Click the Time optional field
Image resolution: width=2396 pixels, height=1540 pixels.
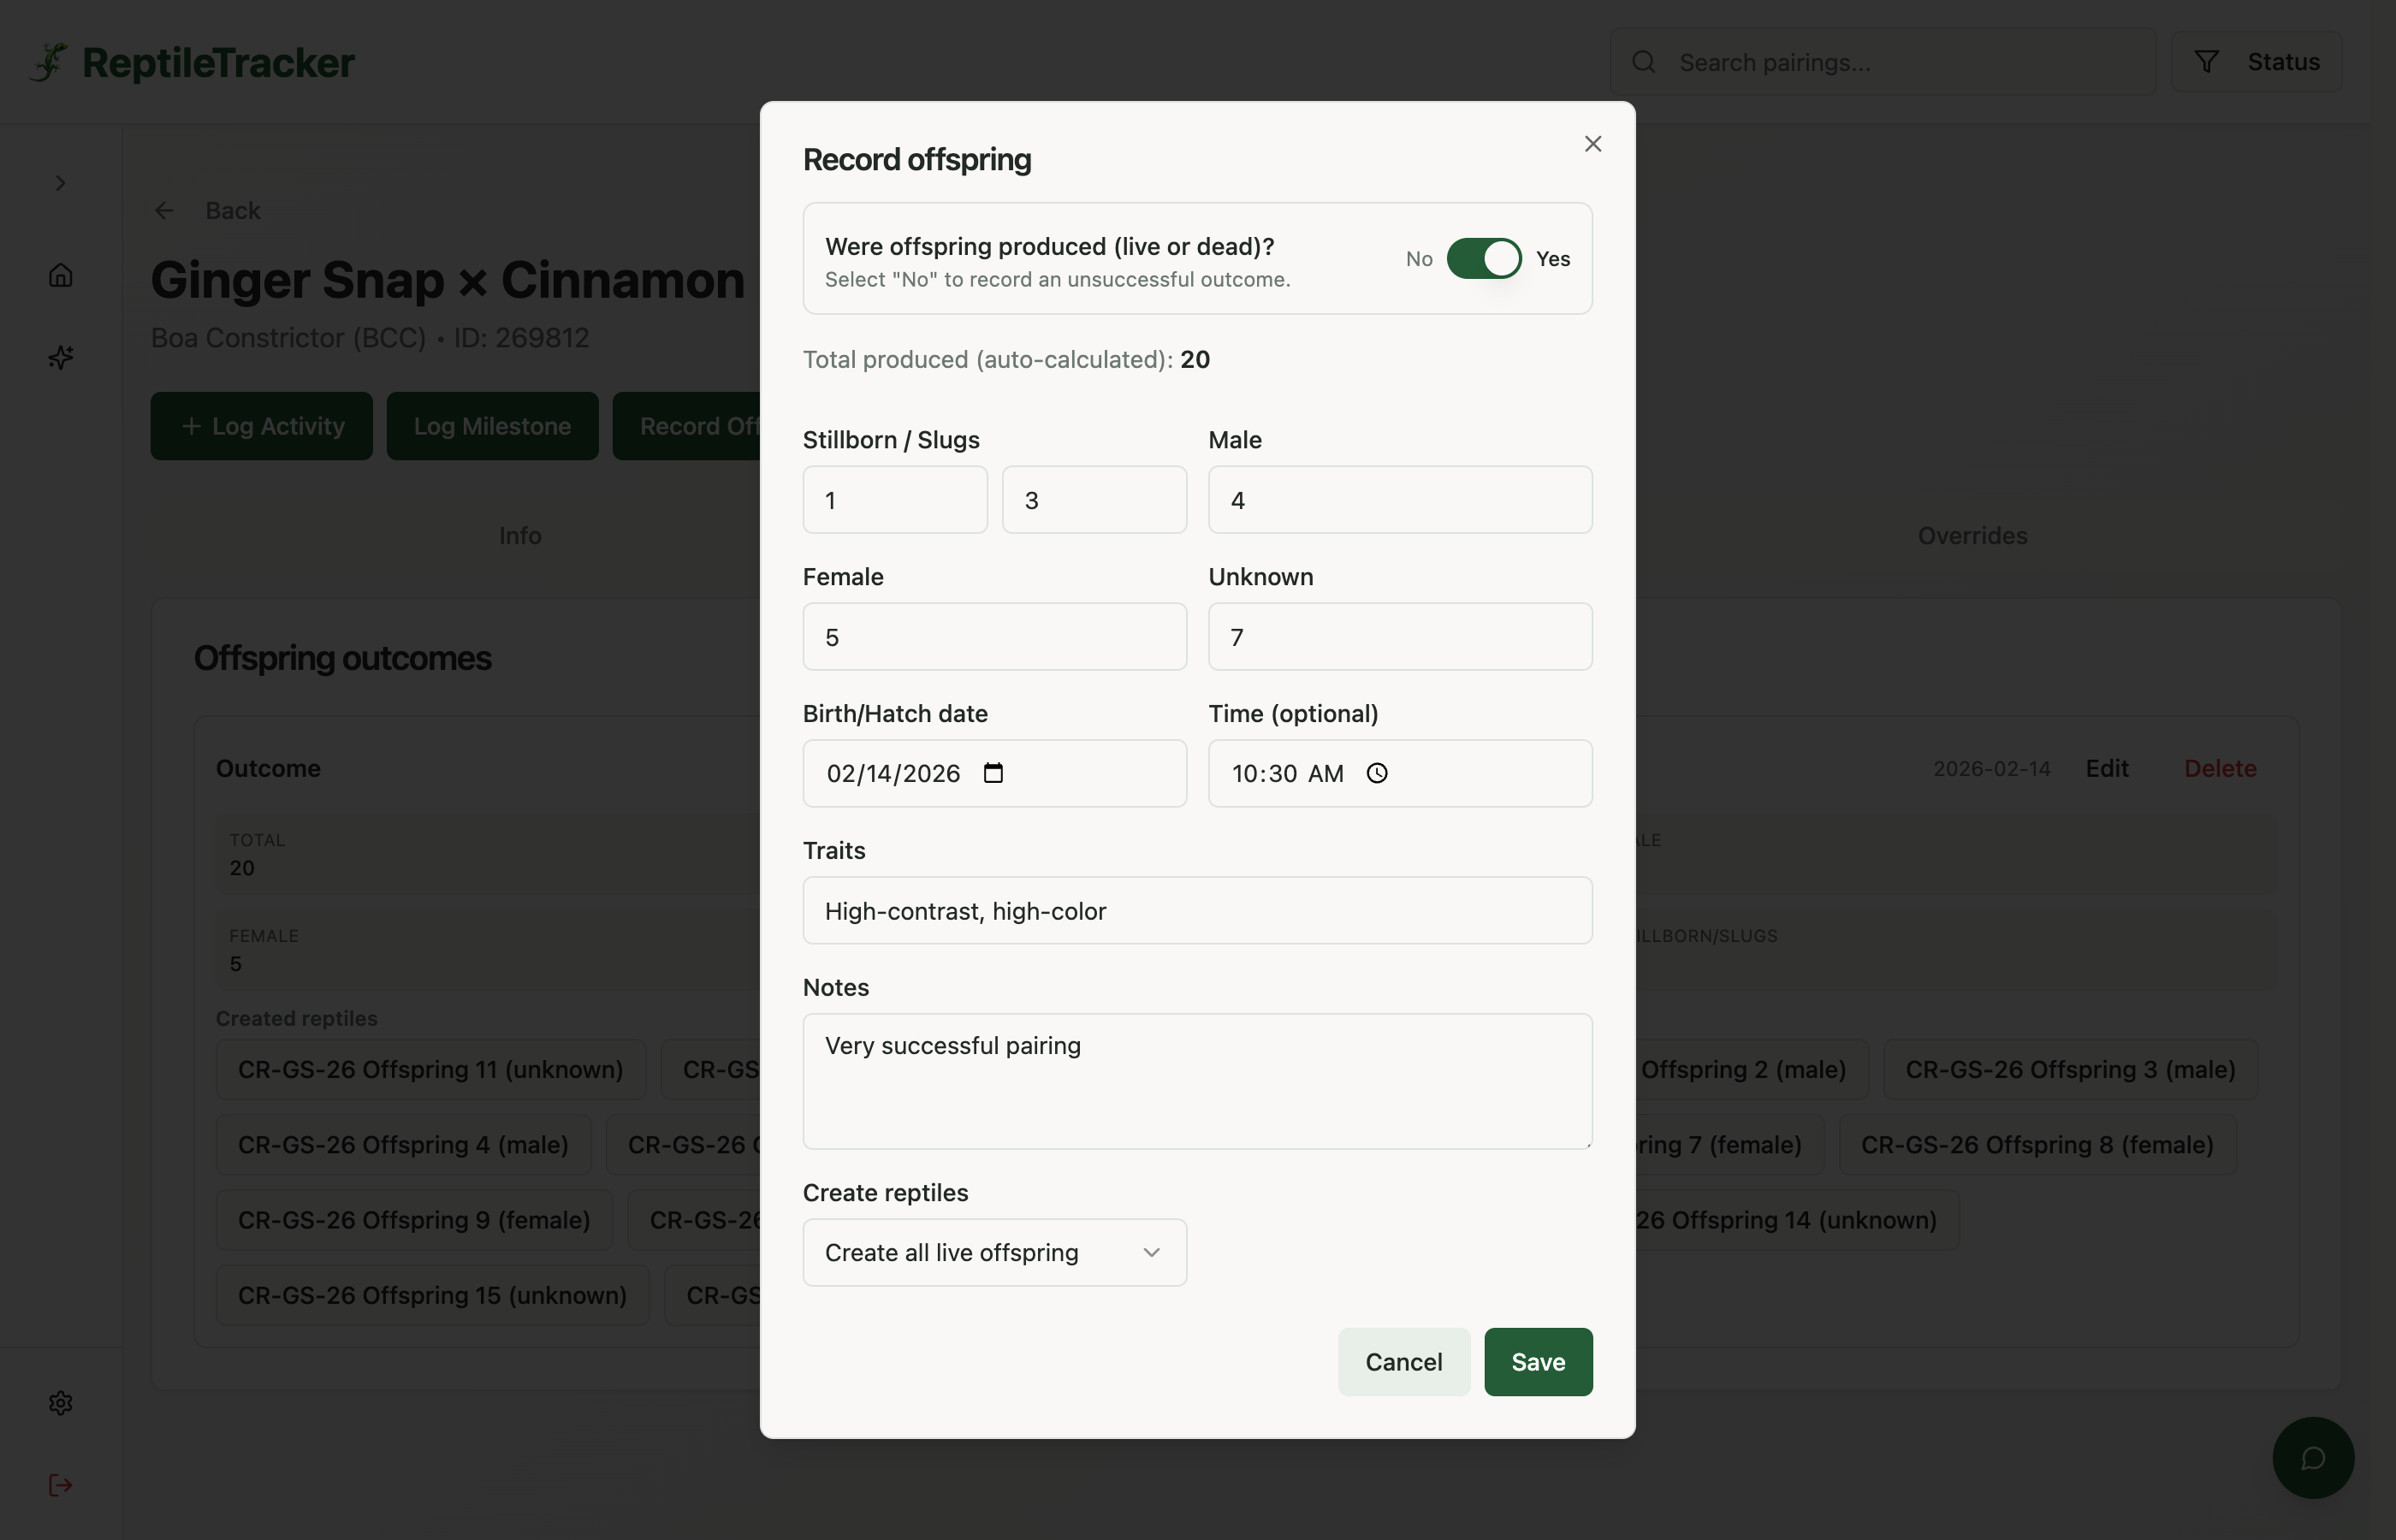click(x=1400, y=773)
